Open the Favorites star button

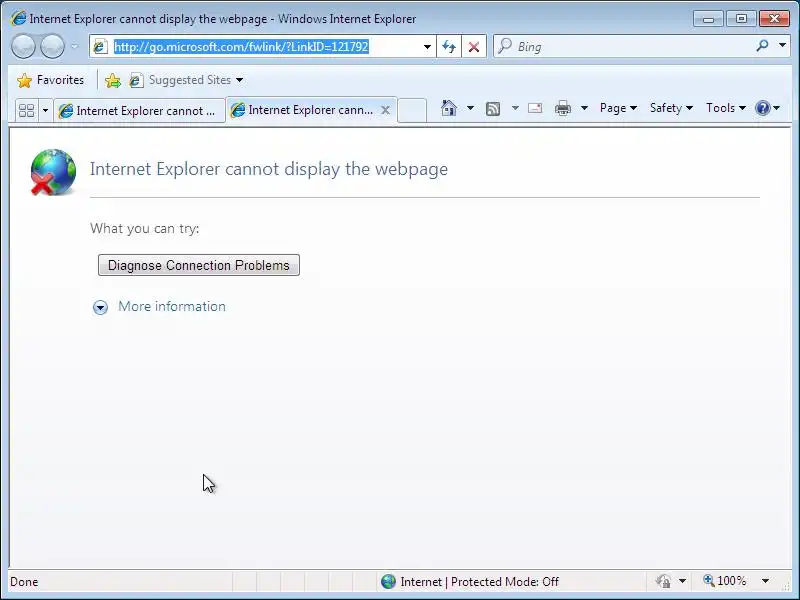click(x=50, y=80)
